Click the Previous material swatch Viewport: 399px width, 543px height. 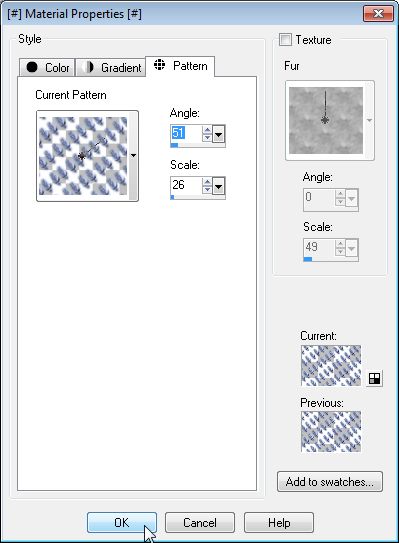click(x=331, y=431)
